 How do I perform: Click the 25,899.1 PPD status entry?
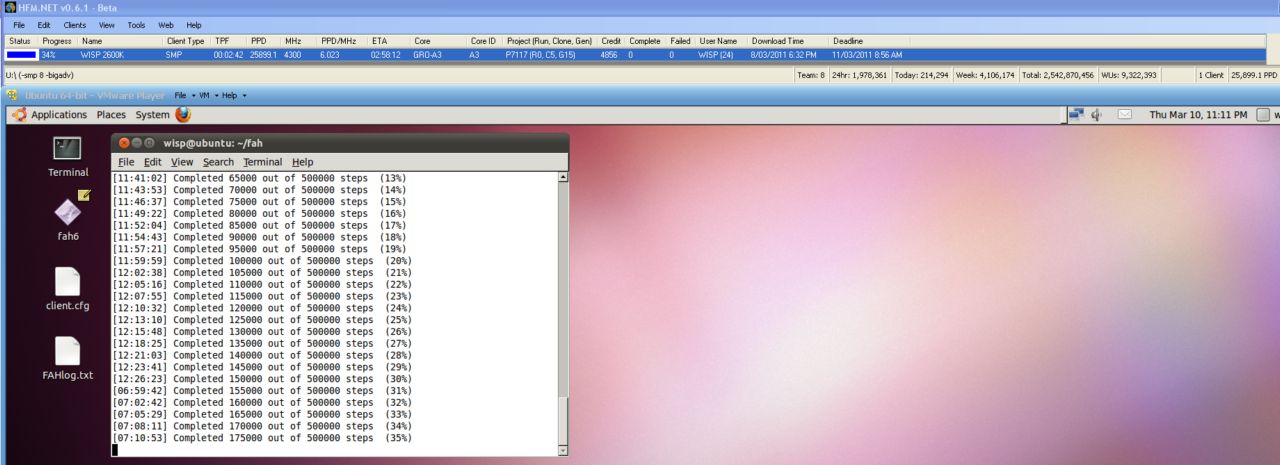click(1254, 75)
